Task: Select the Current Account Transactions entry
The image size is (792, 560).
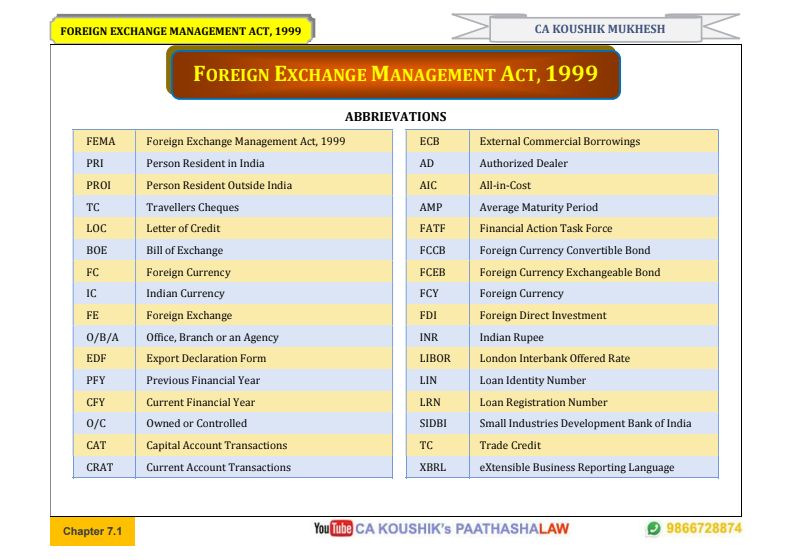Action: (218, 467)
